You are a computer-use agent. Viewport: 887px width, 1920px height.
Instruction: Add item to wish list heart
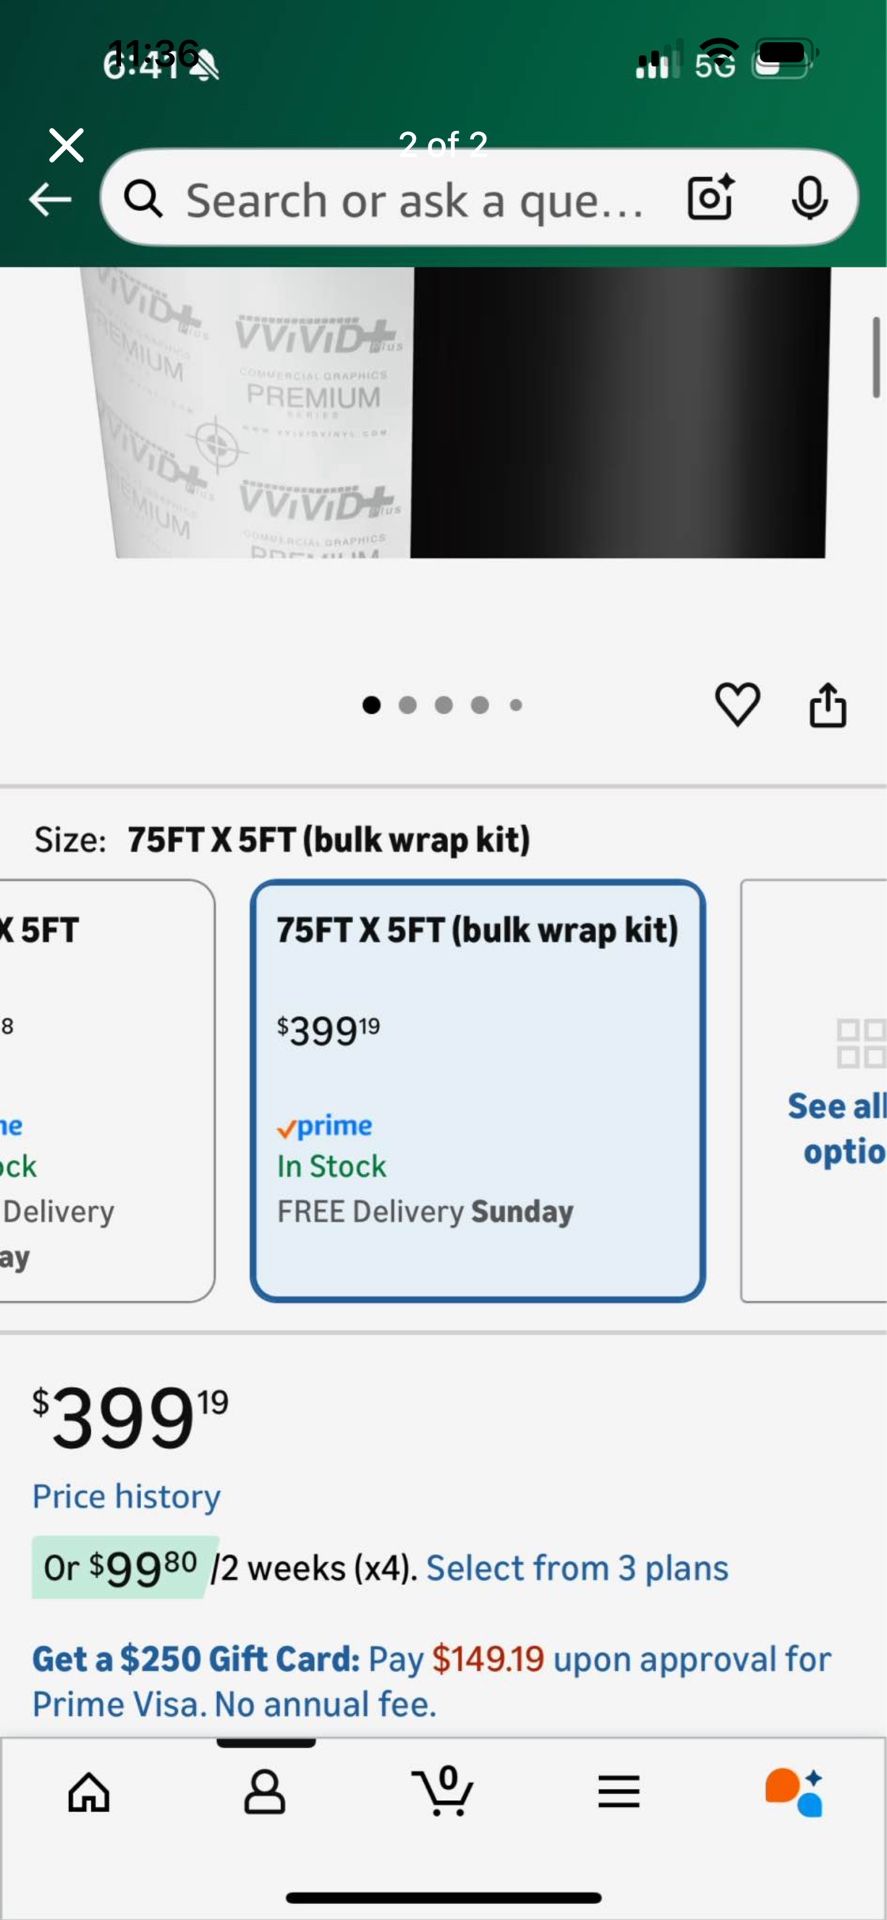click(x=737, y=705)
